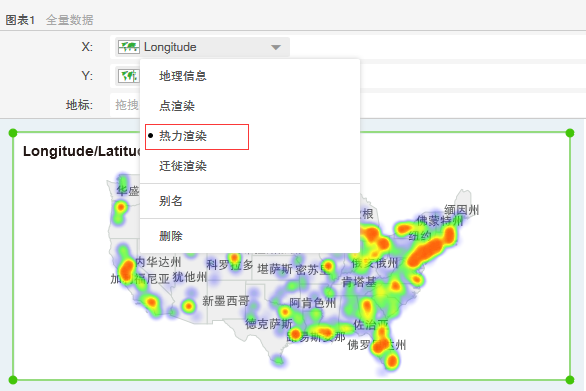The image size is (586, 391).
Task: Click the map icon beside Longitude
Action: coord(129,47)
